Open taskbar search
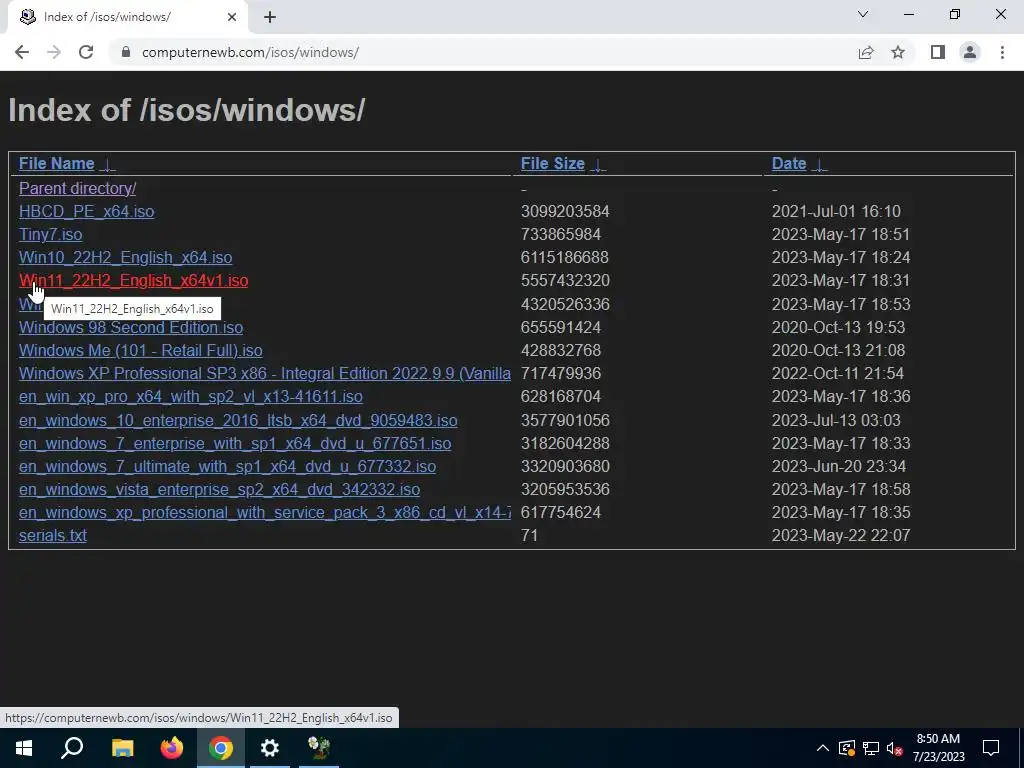1024x768 pixels. (x=72, y=748)
